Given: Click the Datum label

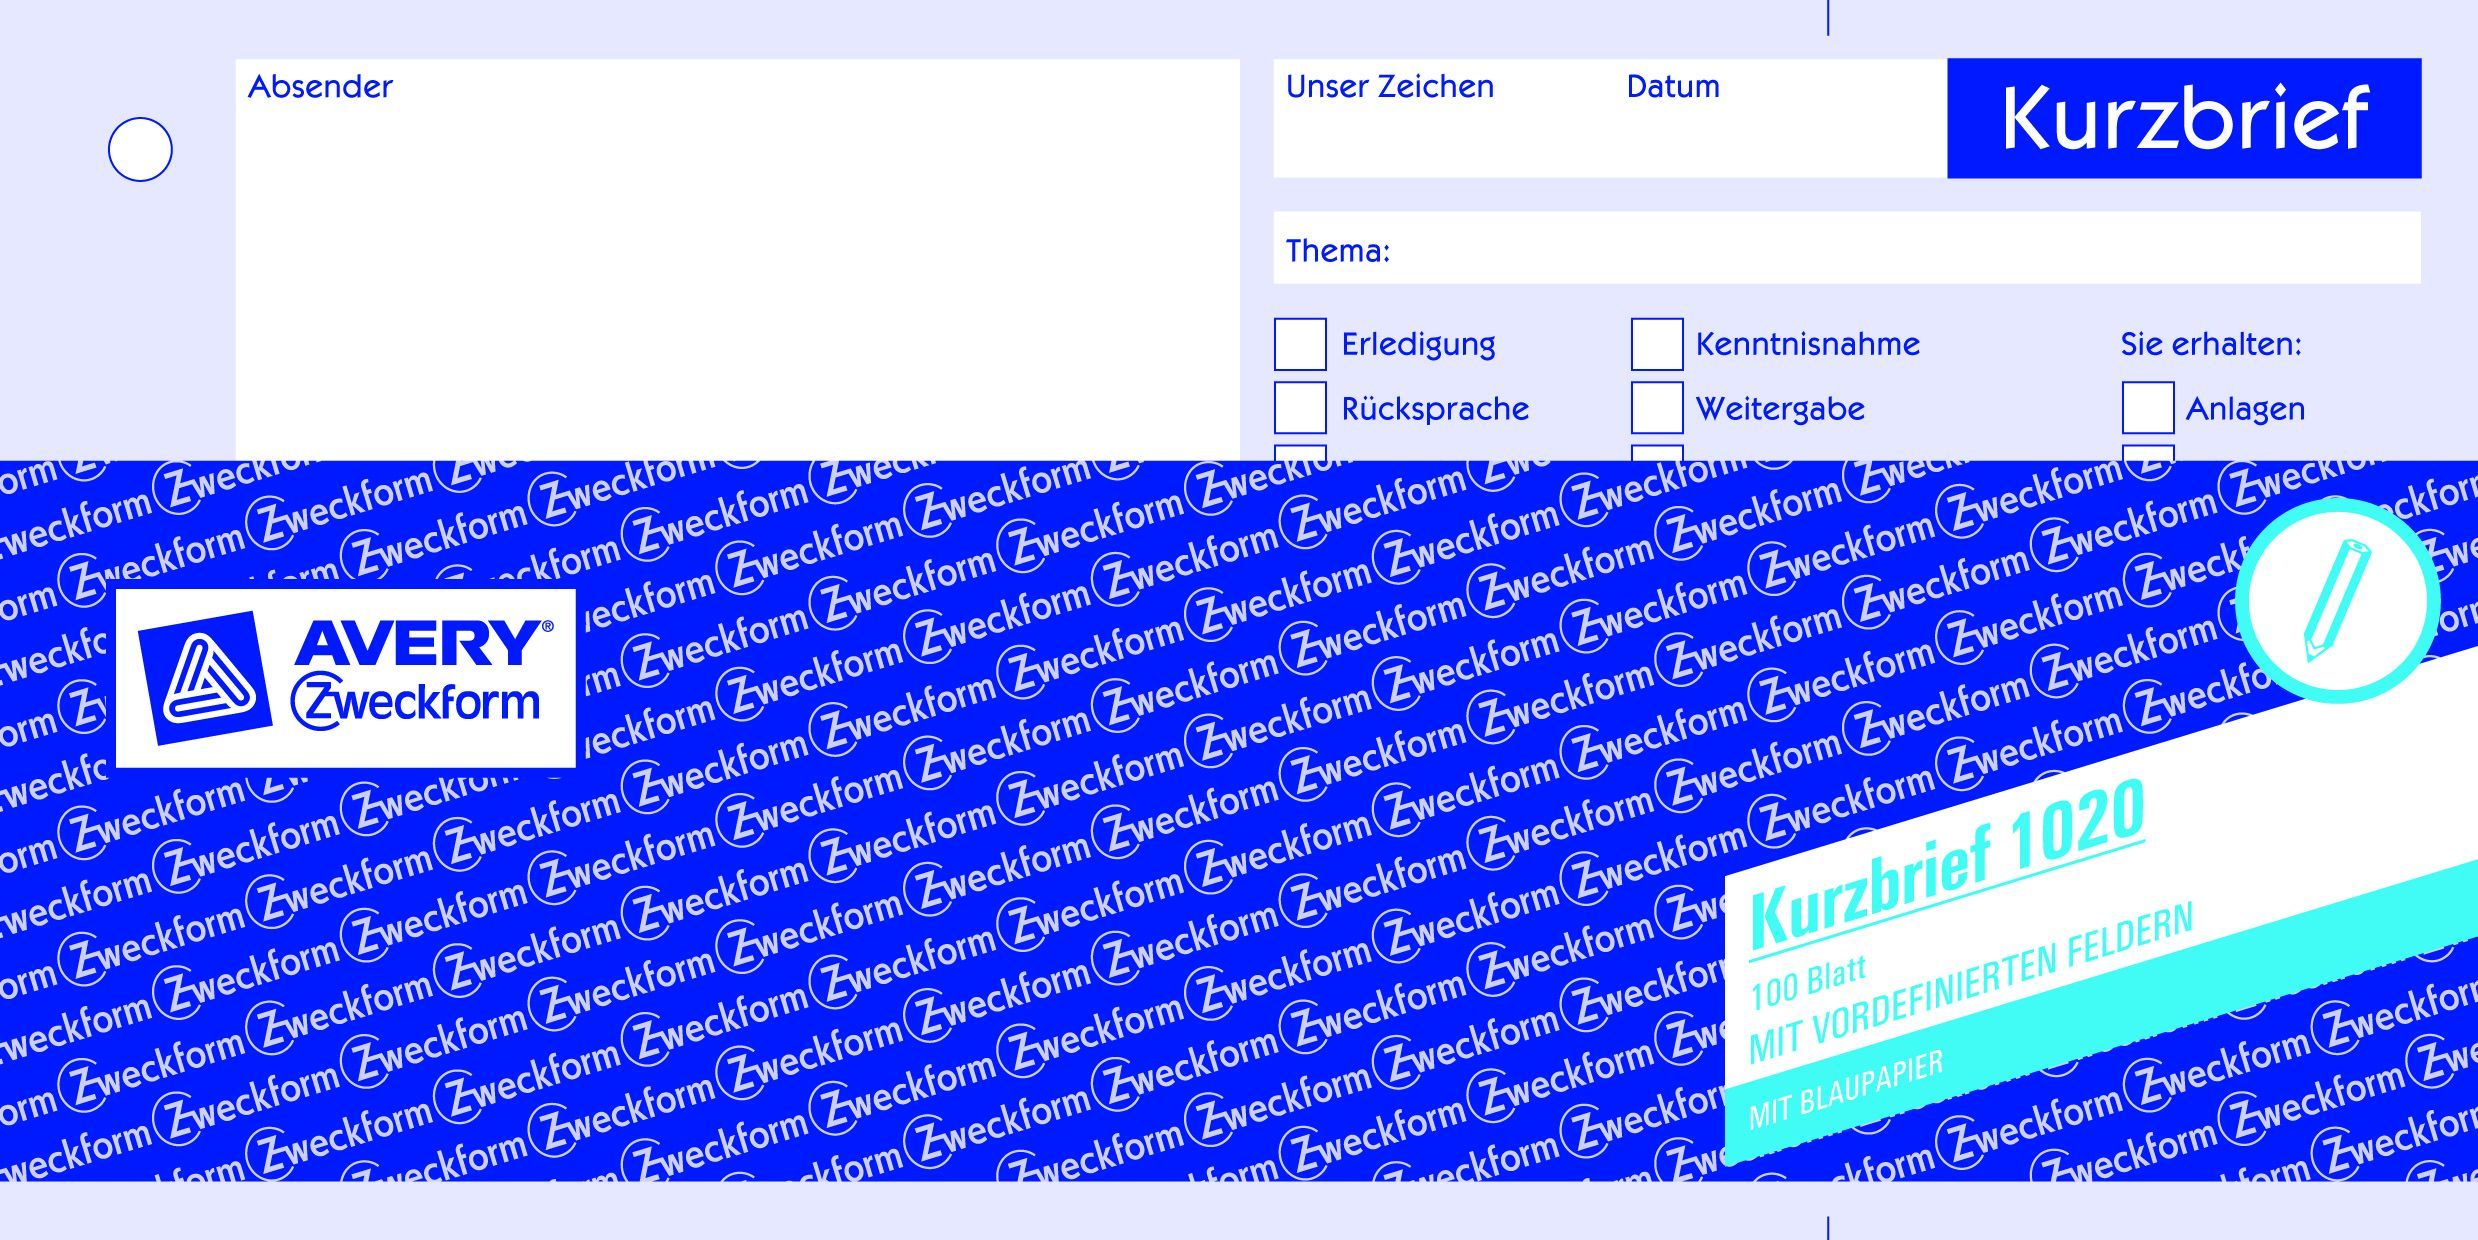Looking at the screenshot, I should 1673,87.
